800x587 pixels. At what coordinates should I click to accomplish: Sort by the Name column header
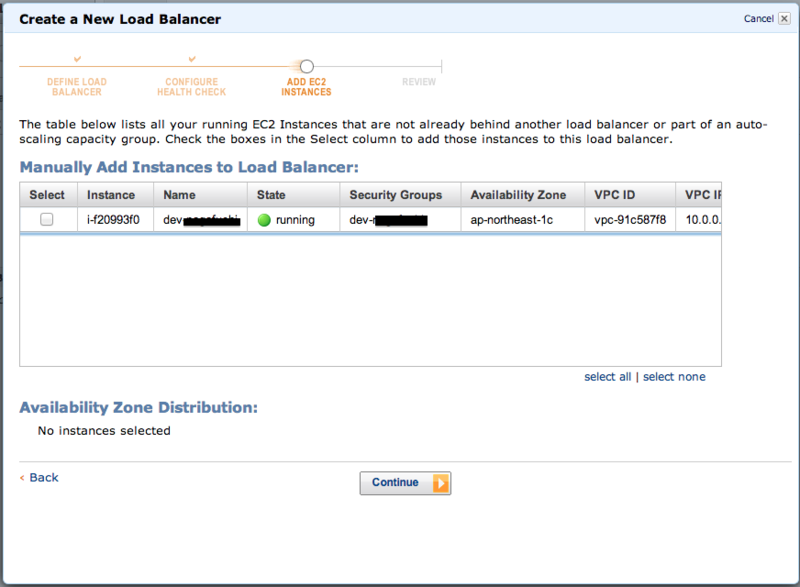pos(201,195)
